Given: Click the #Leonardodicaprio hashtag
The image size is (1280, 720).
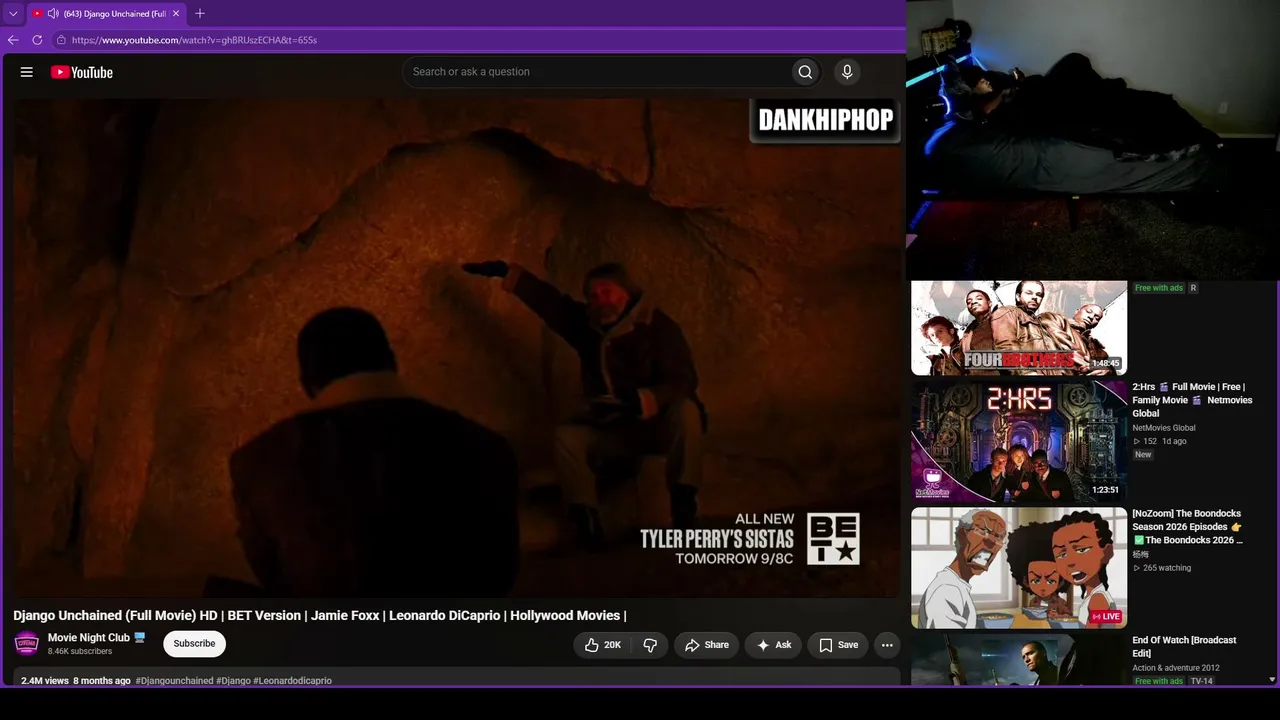Looking at the screenshot, I should pyautogui.click(x=293, y=681).
